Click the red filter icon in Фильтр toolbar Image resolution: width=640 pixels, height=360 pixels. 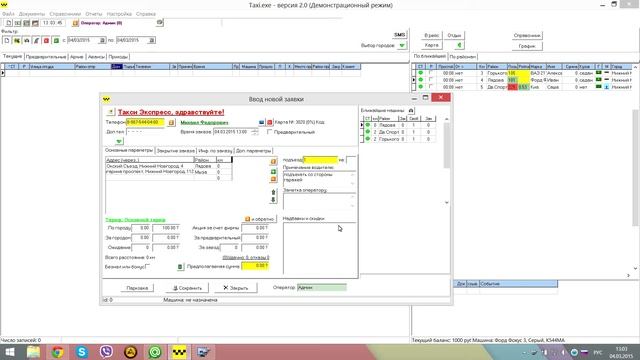pyautogui.click(x=46, y=40)
